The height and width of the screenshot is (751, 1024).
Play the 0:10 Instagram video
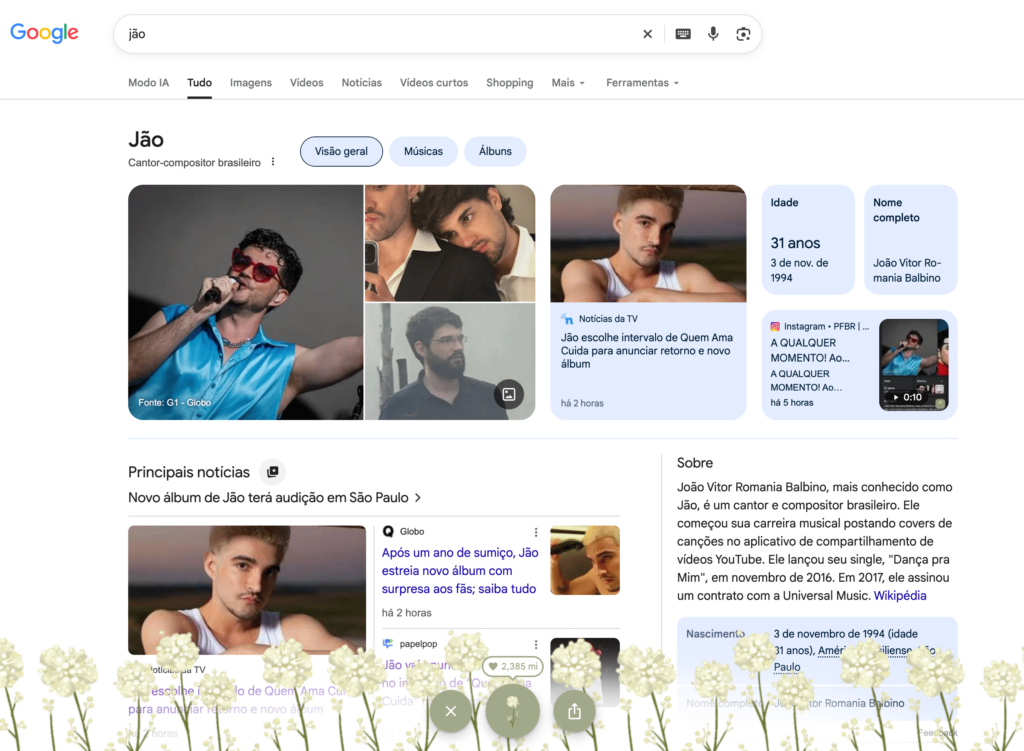click(913, 364)
